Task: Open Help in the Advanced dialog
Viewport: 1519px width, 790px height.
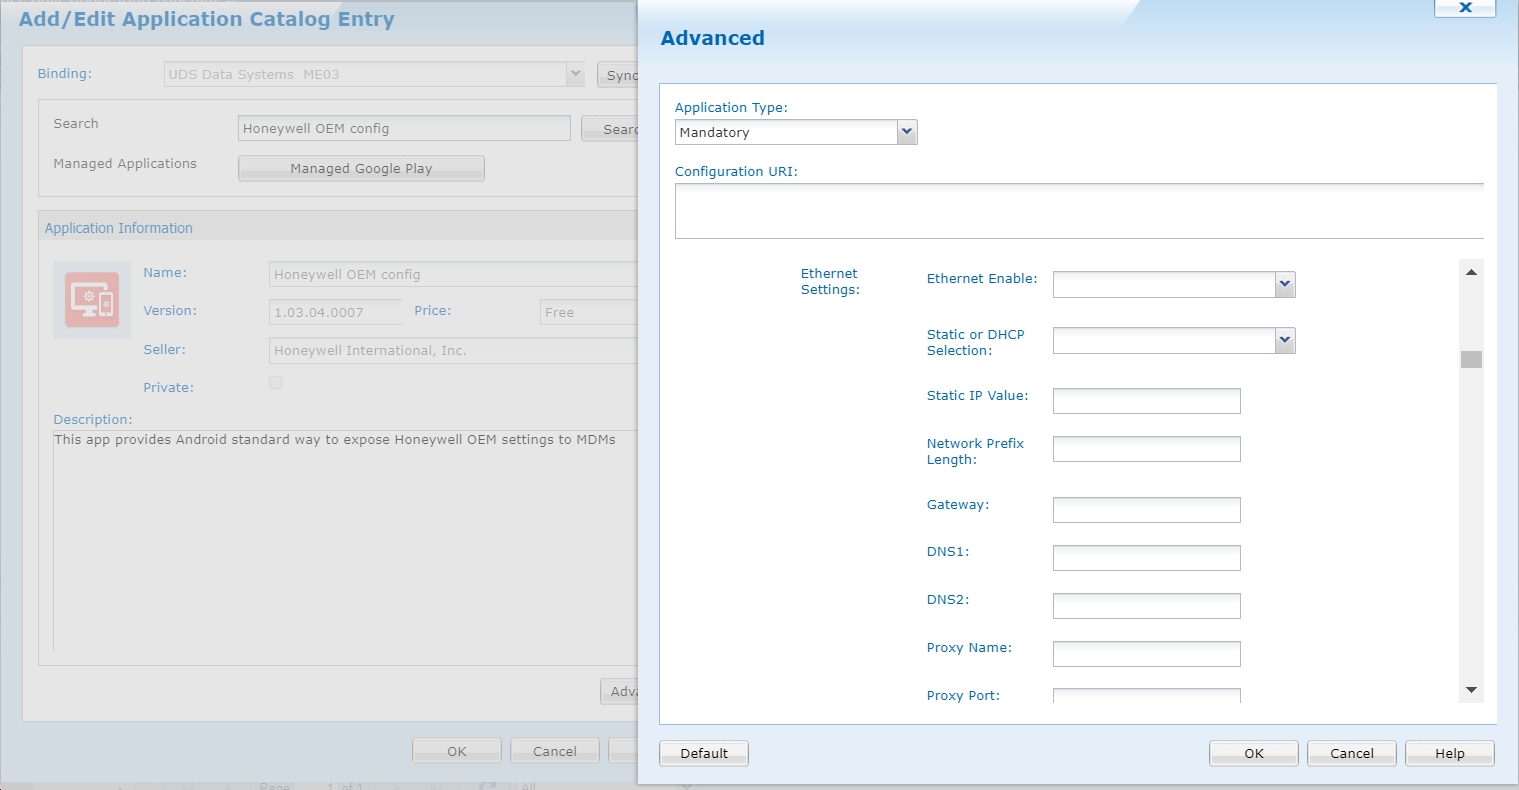Action: click(x=1449, y=753)
